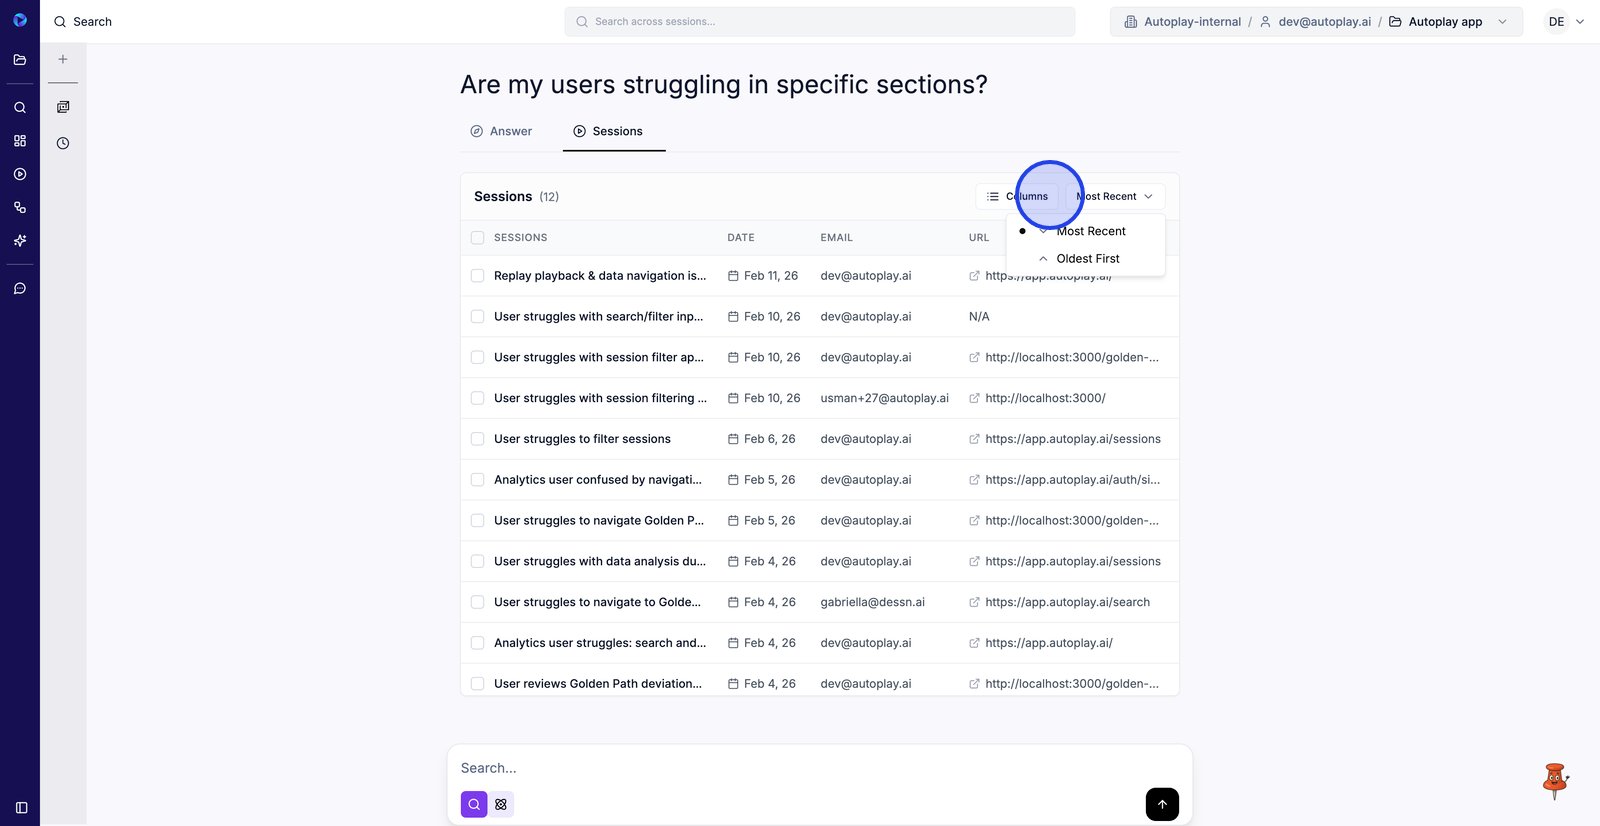The height and width of the screenshot is (826, 1600).
Task: Click the plus icon to add new
Action: point(63,59)
